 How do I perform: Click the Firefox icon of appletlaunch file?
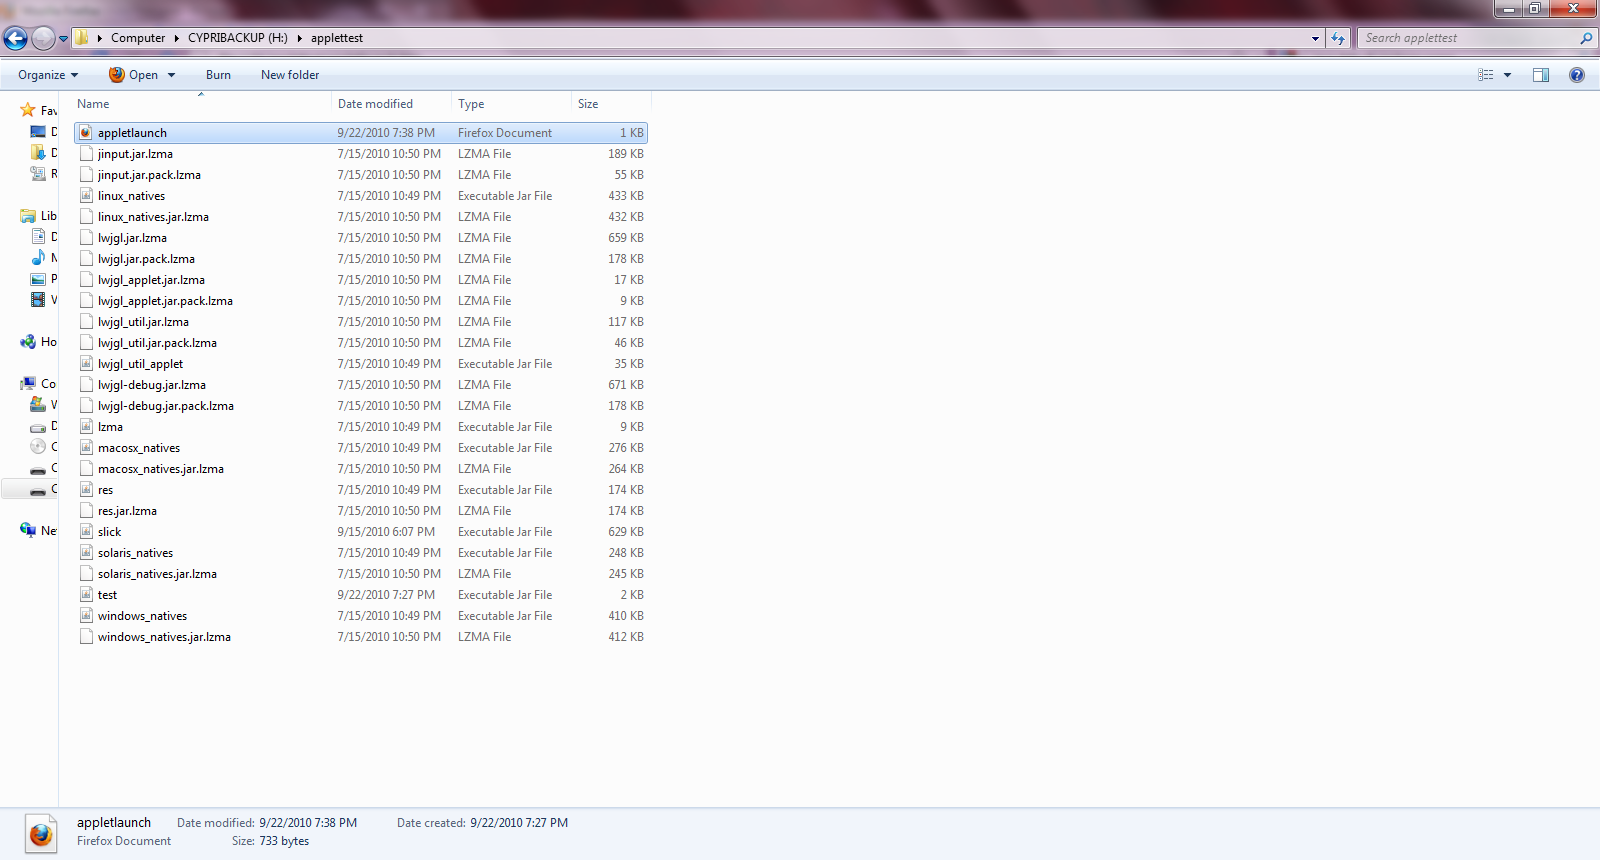86,133
